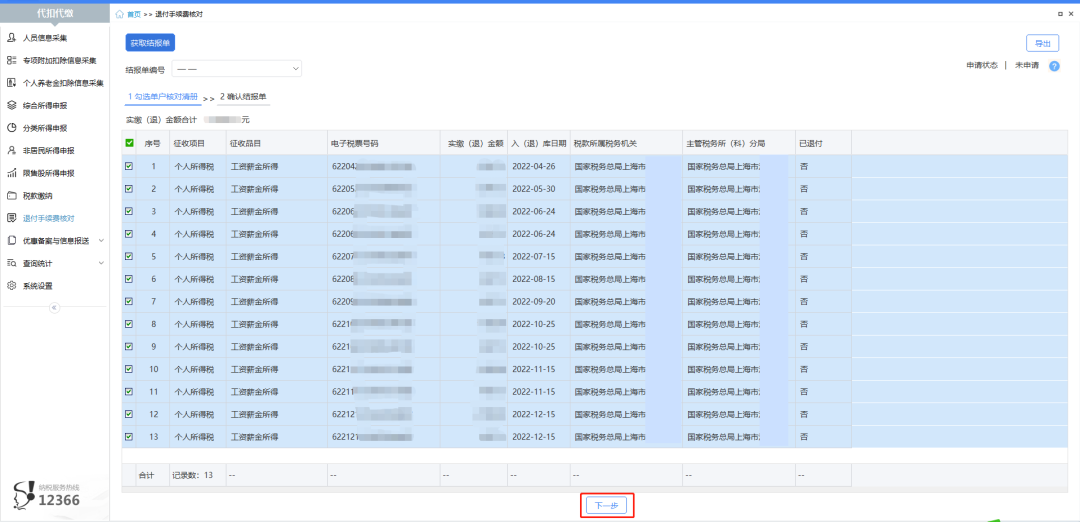Uncheck row 1 checkbox dated 2022-04-26
Image resolution: width=1080 pixels, height=522 pixels.
click(129, 166)
